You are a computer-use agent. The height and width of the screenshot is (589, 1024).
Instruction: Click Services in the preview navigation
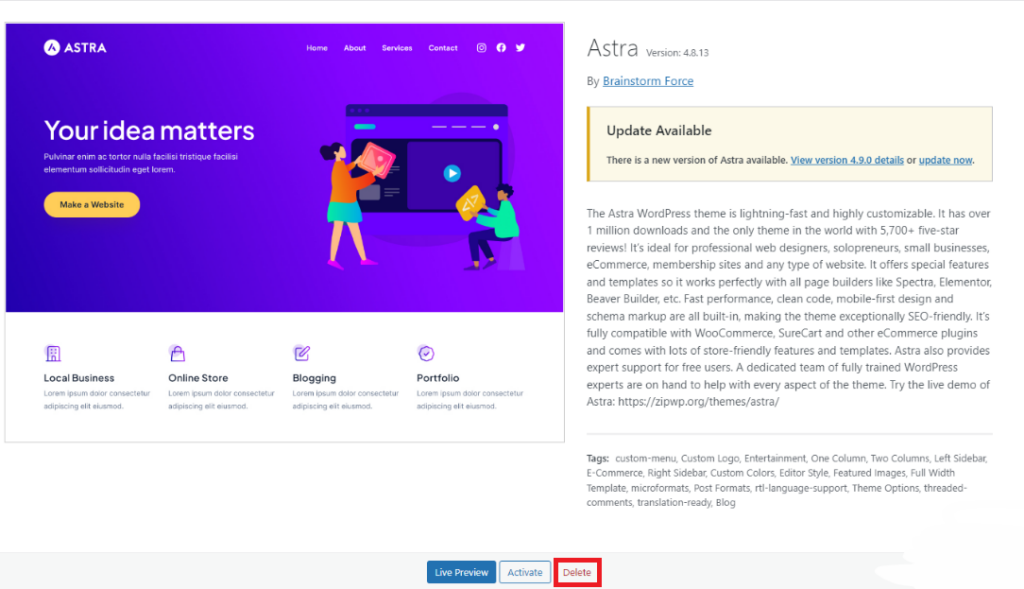[x=397, y=47]
